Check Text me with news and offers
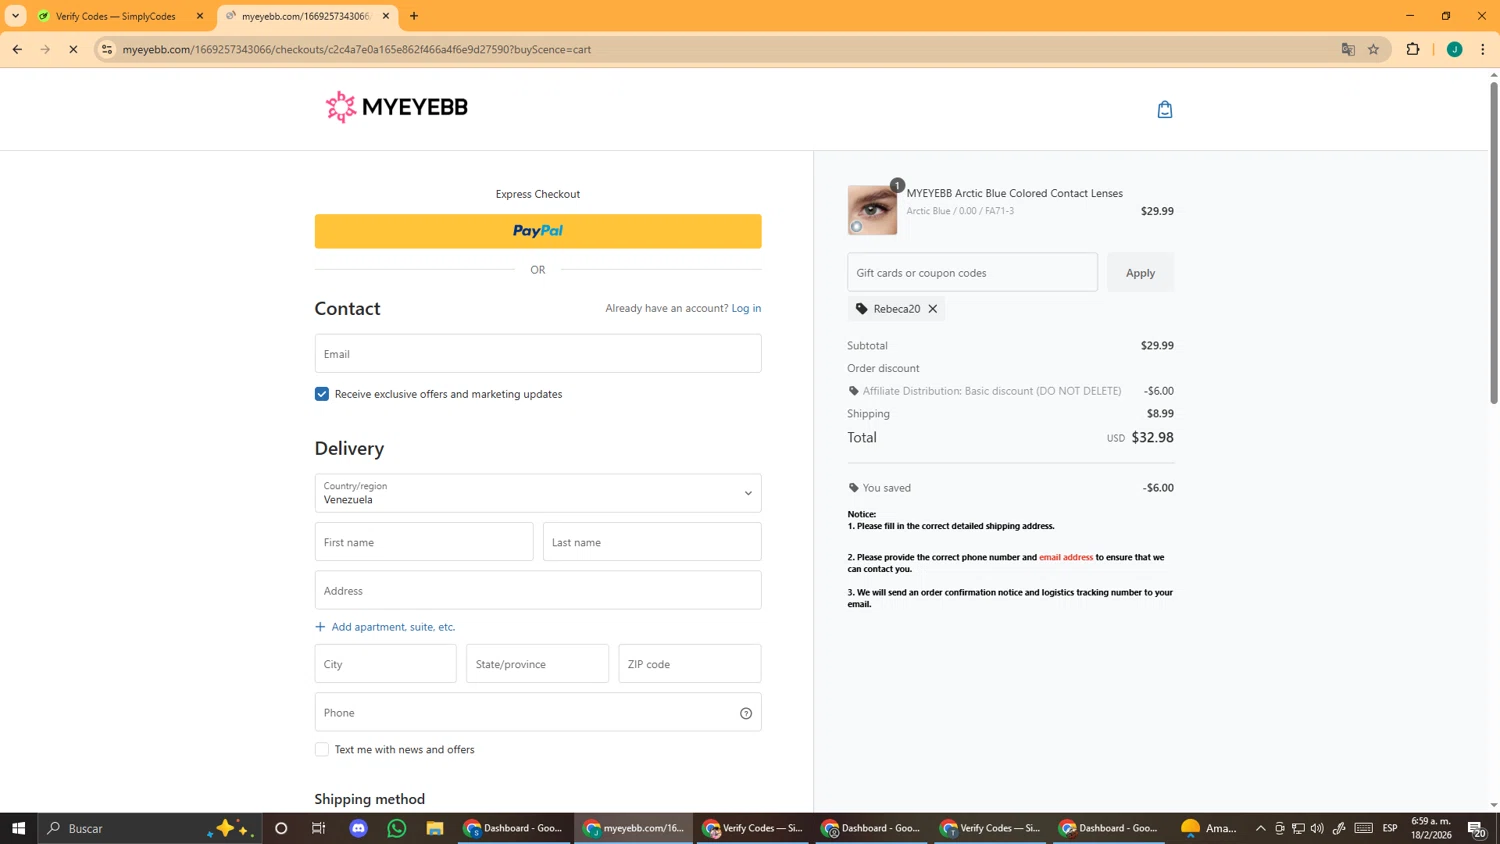1500x844 pixels. [322, 749]
